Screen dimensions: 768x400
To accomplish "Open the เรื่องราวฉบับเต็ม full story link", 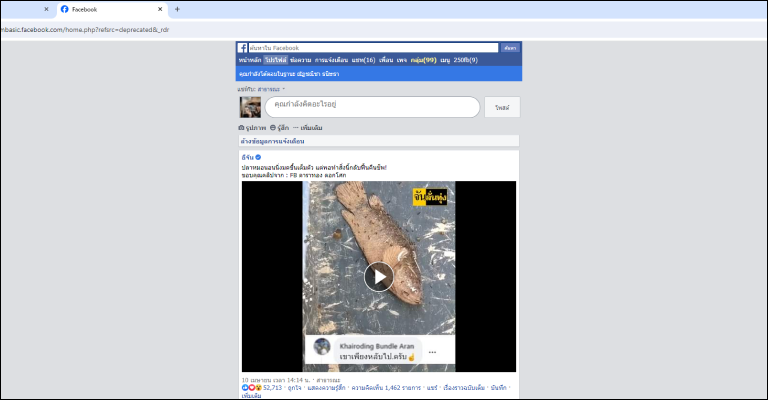I will click(x=464, y=388).
